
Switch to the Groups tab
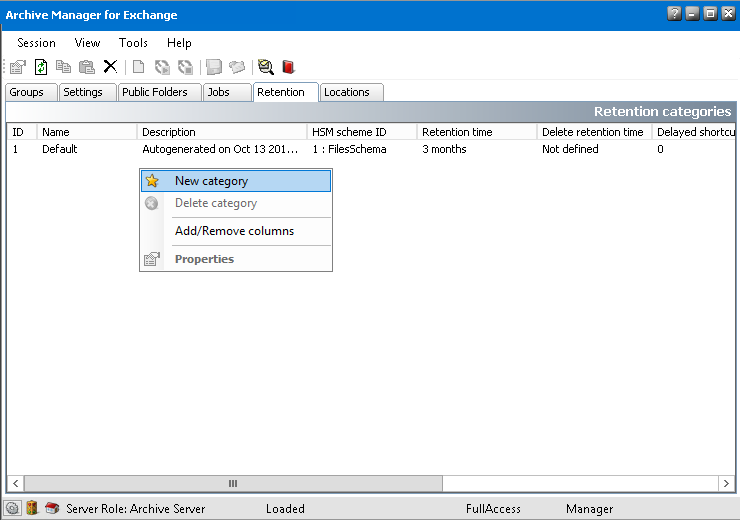pos(27,92)
